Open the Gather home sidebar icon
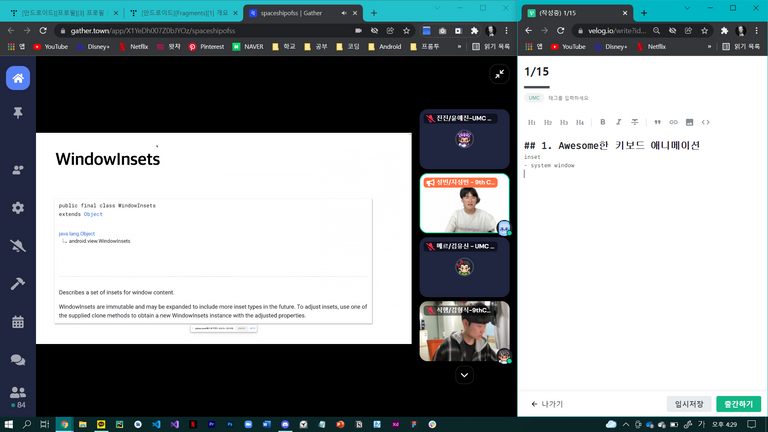This screenshot has width=768, height=432. pos(18,78)
